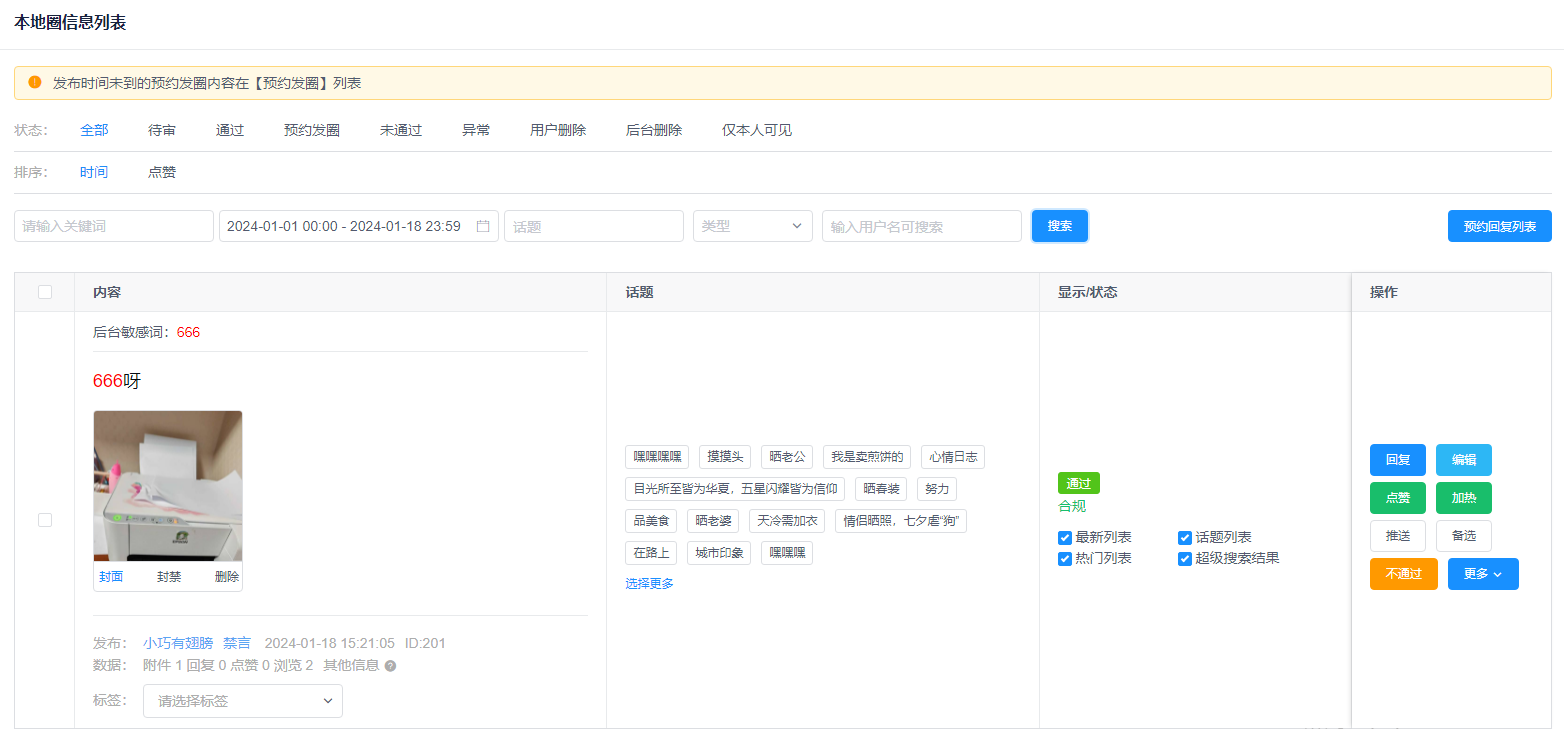
Task: Uncheck the 超级搜索结果 checkbox
Action: (1185, 559)
